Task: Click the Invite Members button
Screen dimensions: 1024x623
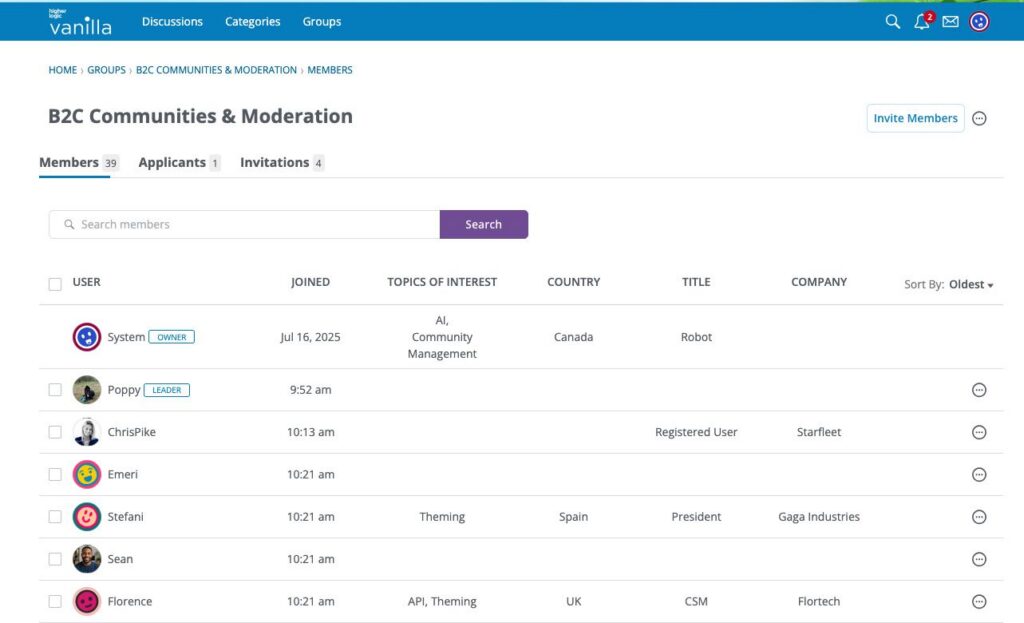Action: tap(914, 118)
